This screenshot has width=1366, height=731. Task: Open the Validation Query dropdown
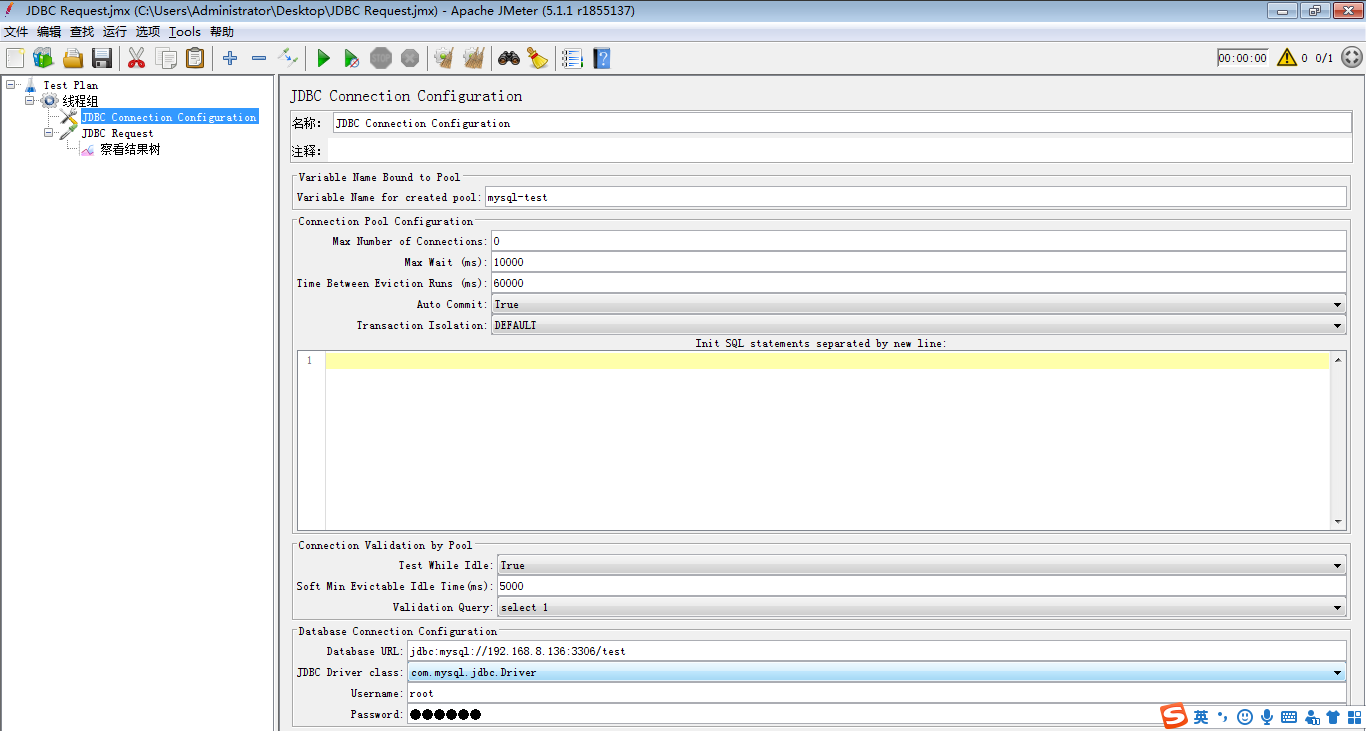click(922, 607)
